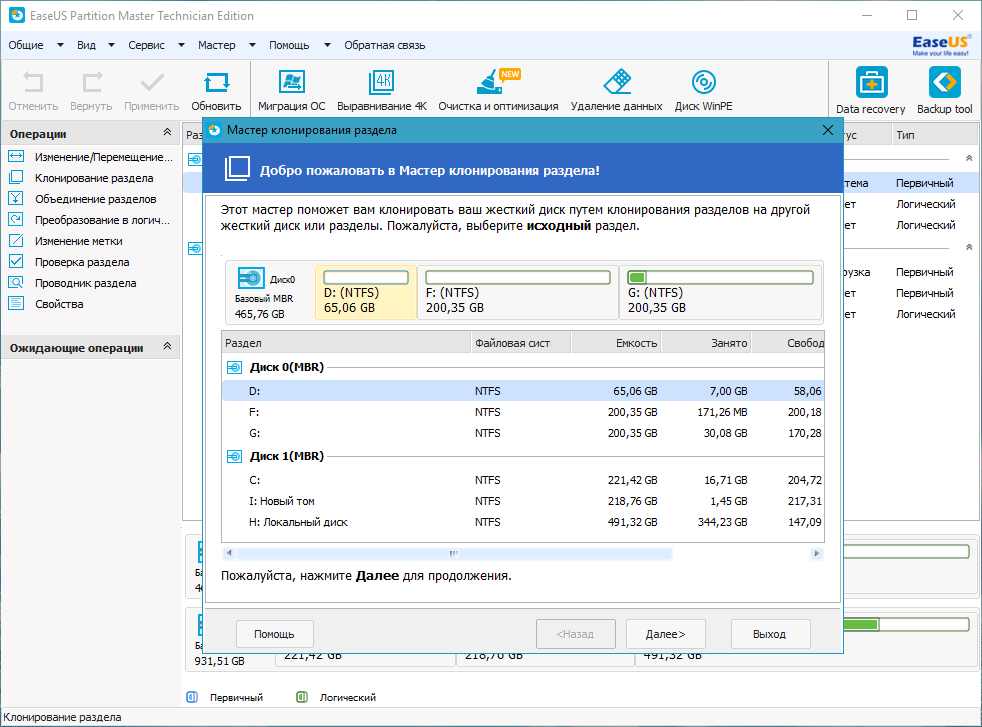Open the Мастер menu
982x727 pixels.
(x=217, y=45)
